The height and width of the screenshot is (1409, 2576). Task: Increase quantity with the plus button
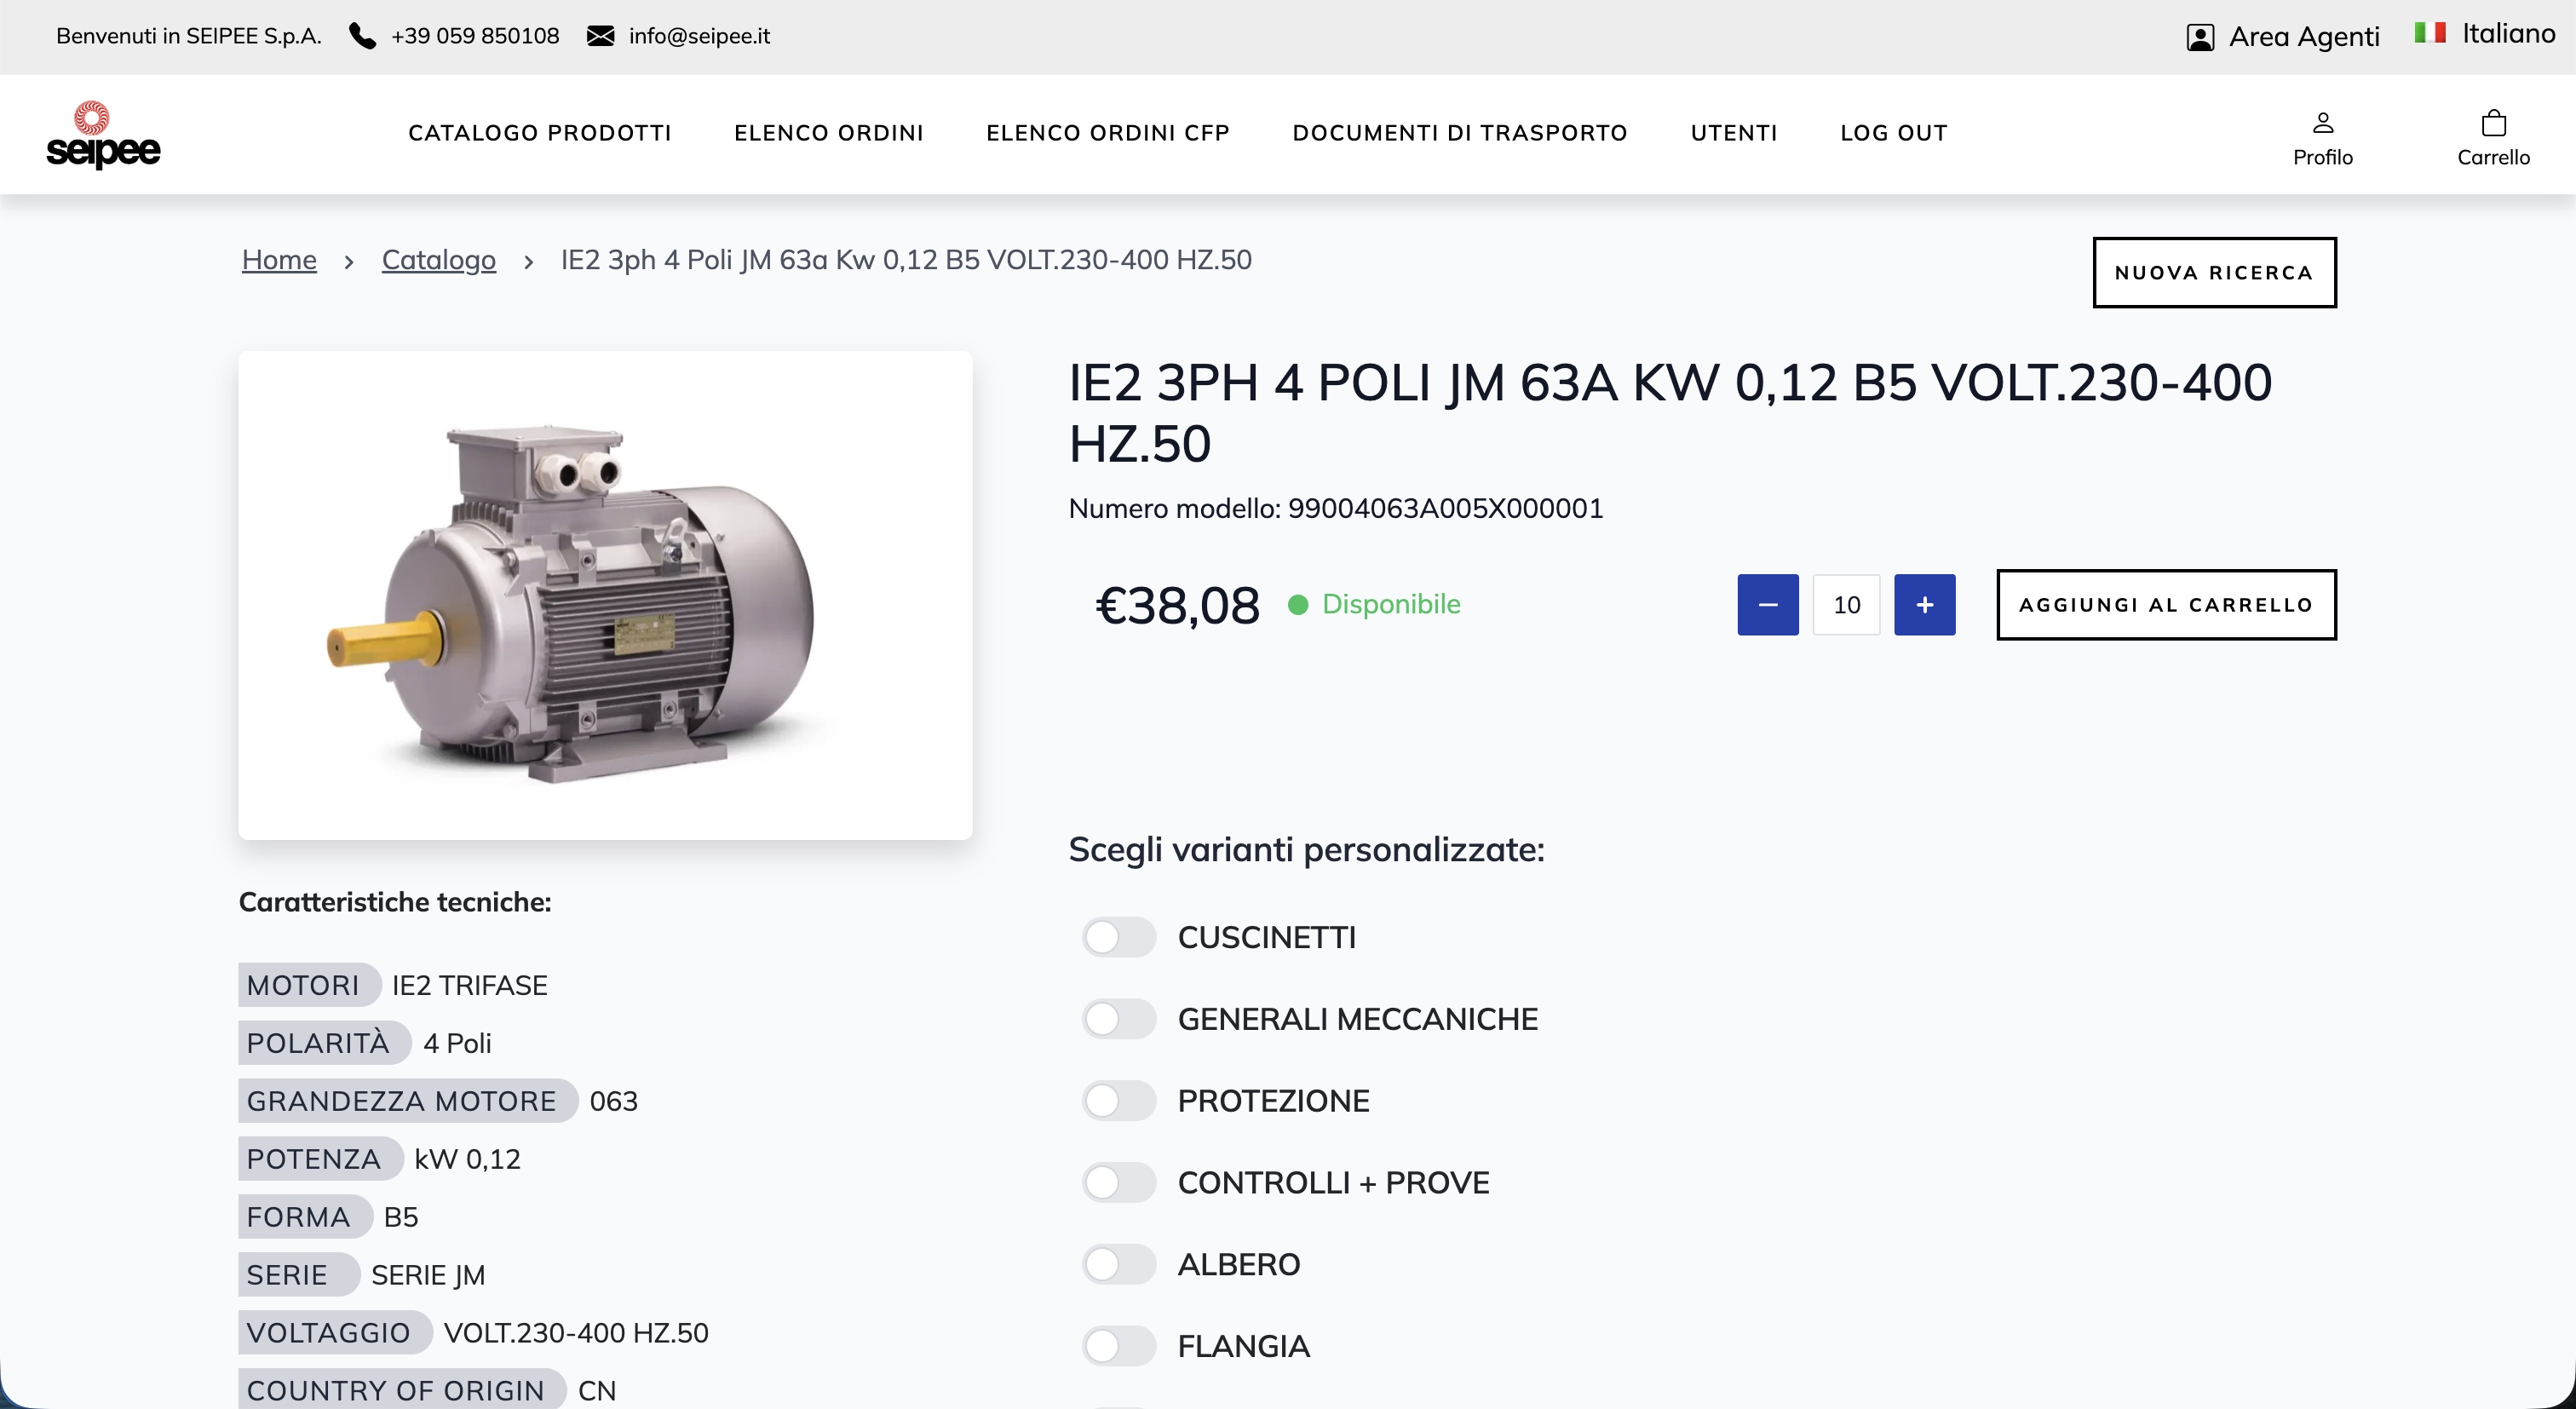point(1924,605)
